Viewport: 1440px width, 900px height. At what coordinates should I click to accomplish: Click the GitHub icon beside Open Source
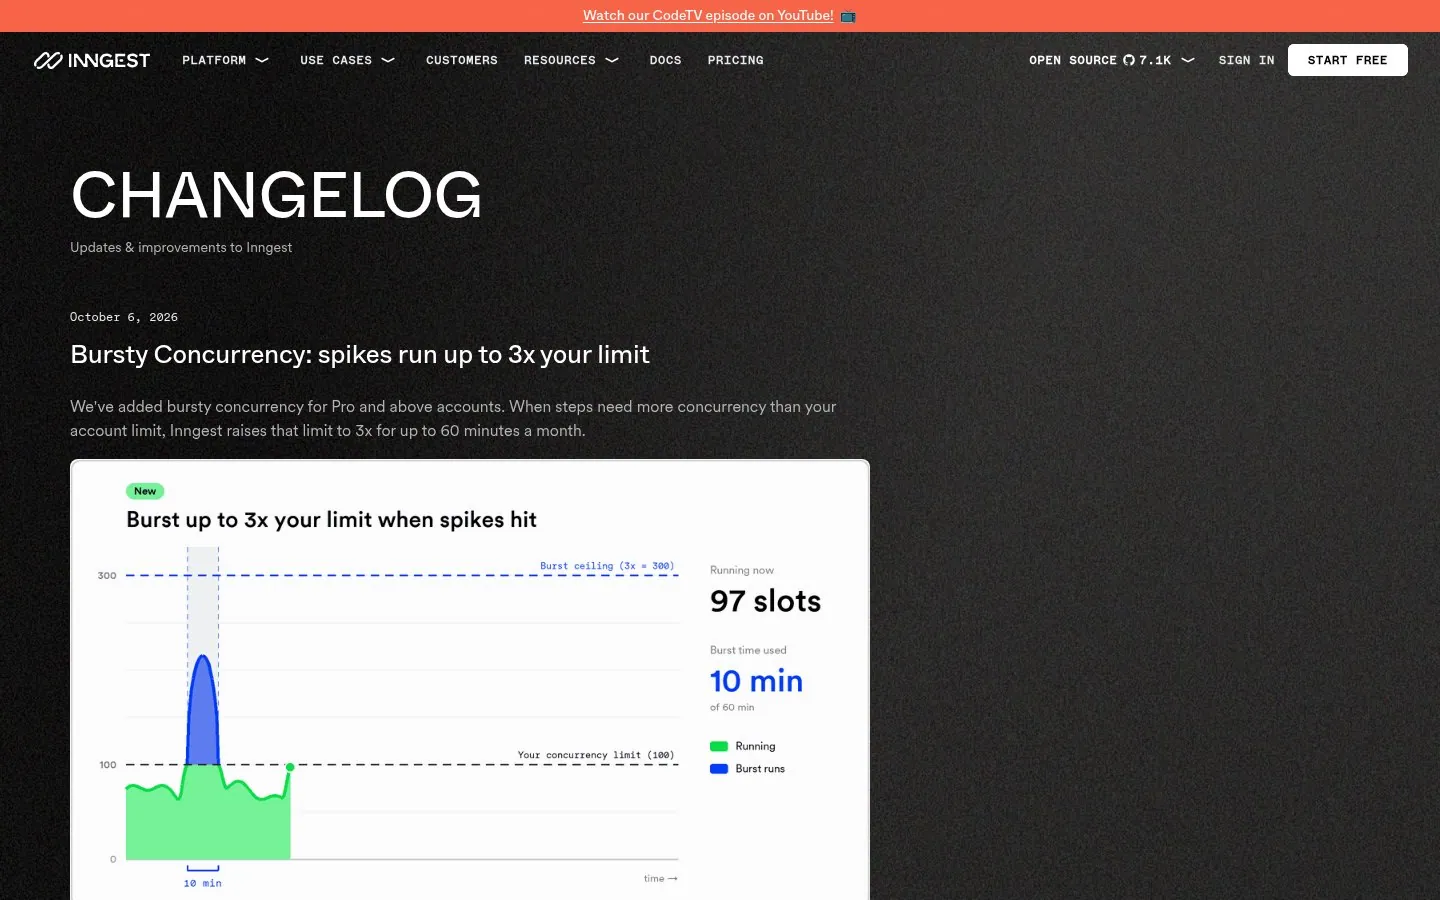1129,60
